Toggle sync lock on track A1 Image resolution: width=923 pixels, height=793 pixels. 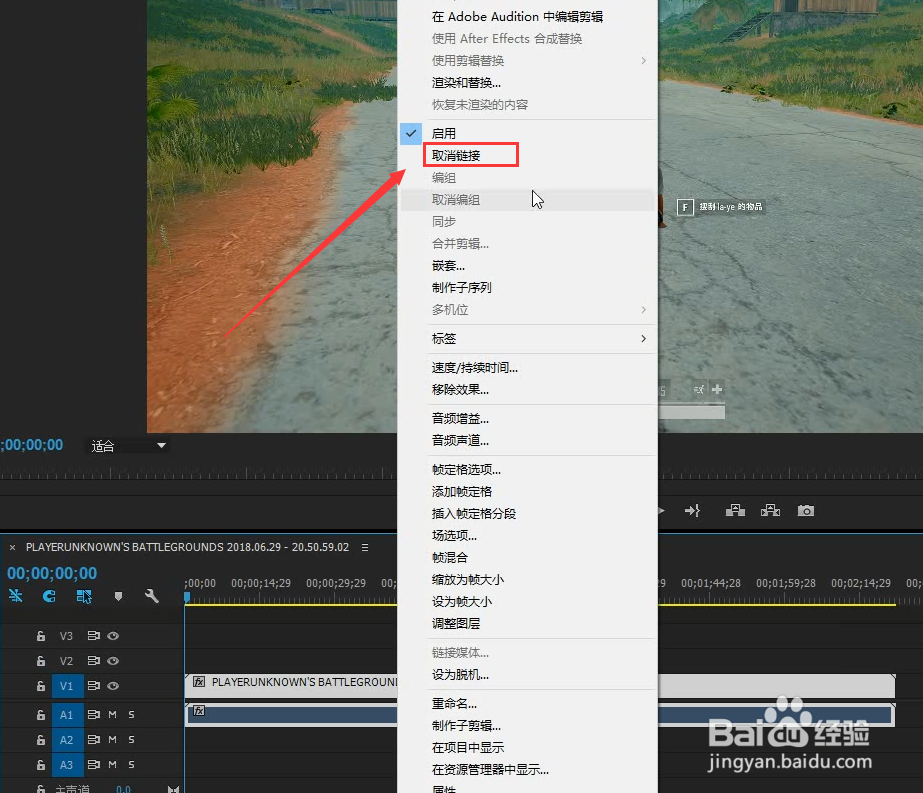coord(94,714)
